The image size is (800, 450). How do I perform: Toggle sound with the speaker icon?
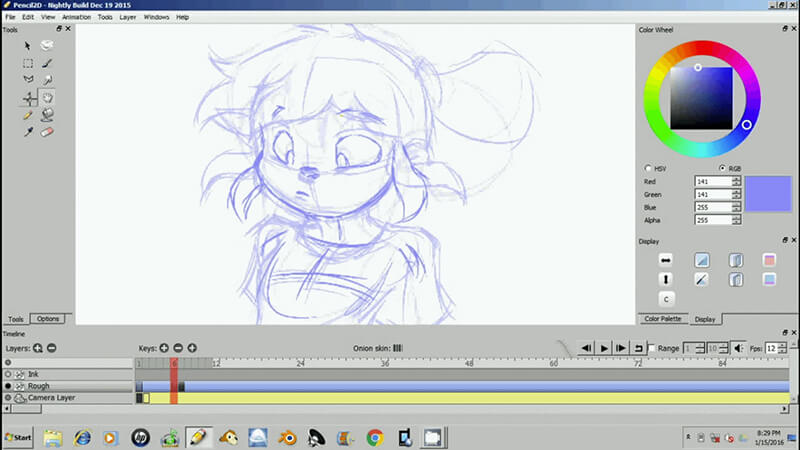(x=738, y=348)
